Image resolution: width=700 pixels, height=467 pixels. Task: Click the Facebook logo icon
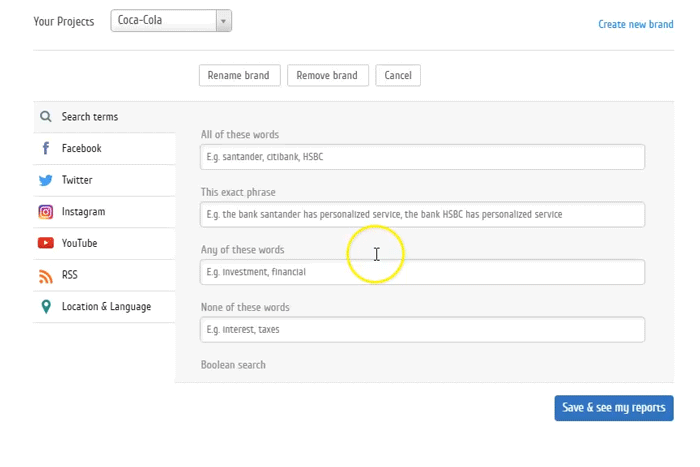(46, 149)
